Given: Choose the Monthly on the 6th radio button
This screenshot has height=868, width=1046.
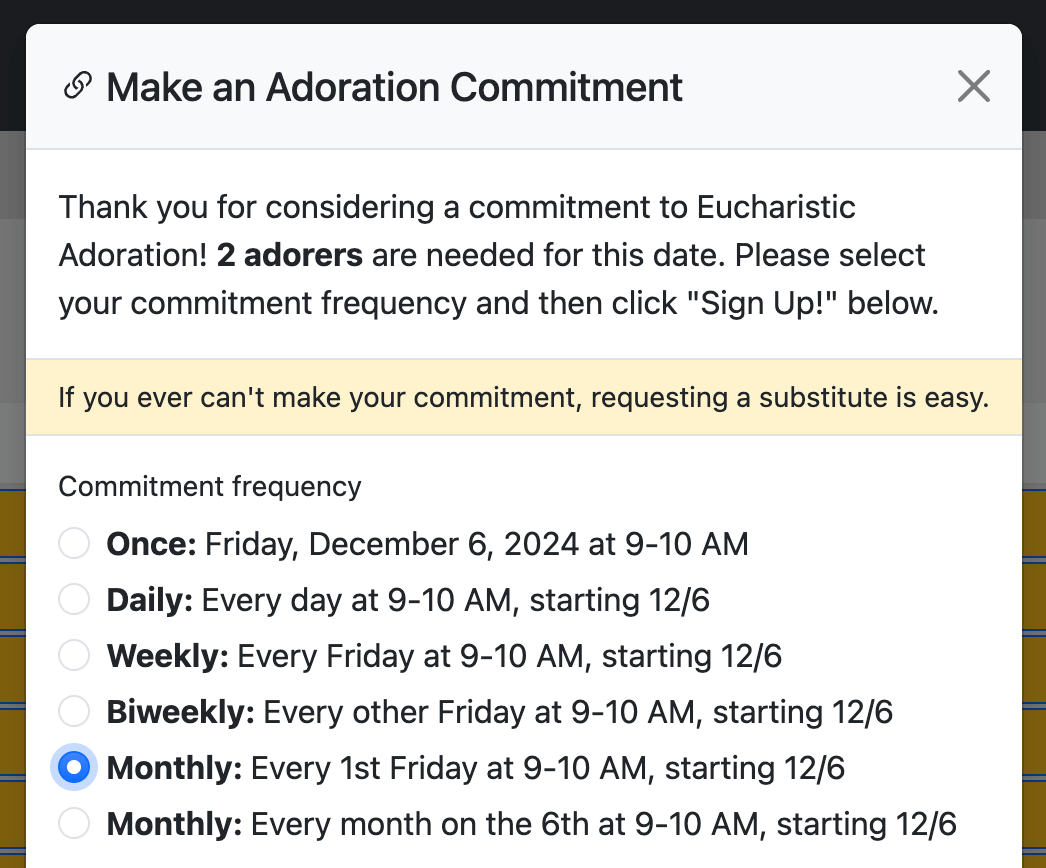Looking at the screenshot, I should pyautogui.click(x=74, y=824).
